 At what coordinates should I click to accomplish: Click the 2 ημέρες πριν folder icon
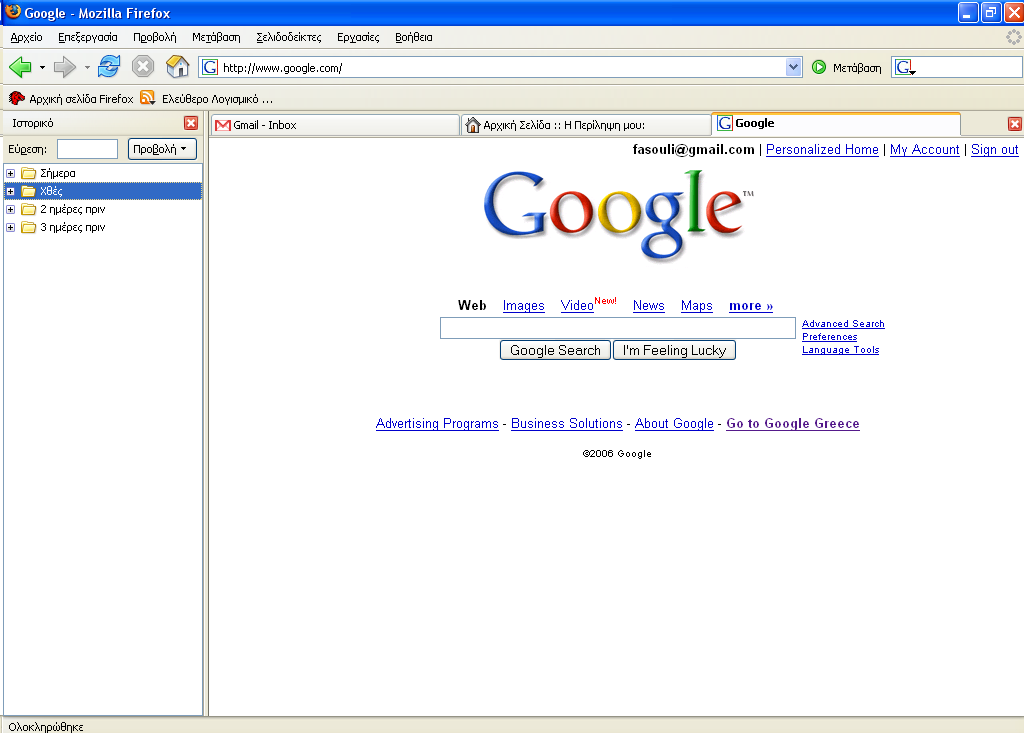[28, 209]
